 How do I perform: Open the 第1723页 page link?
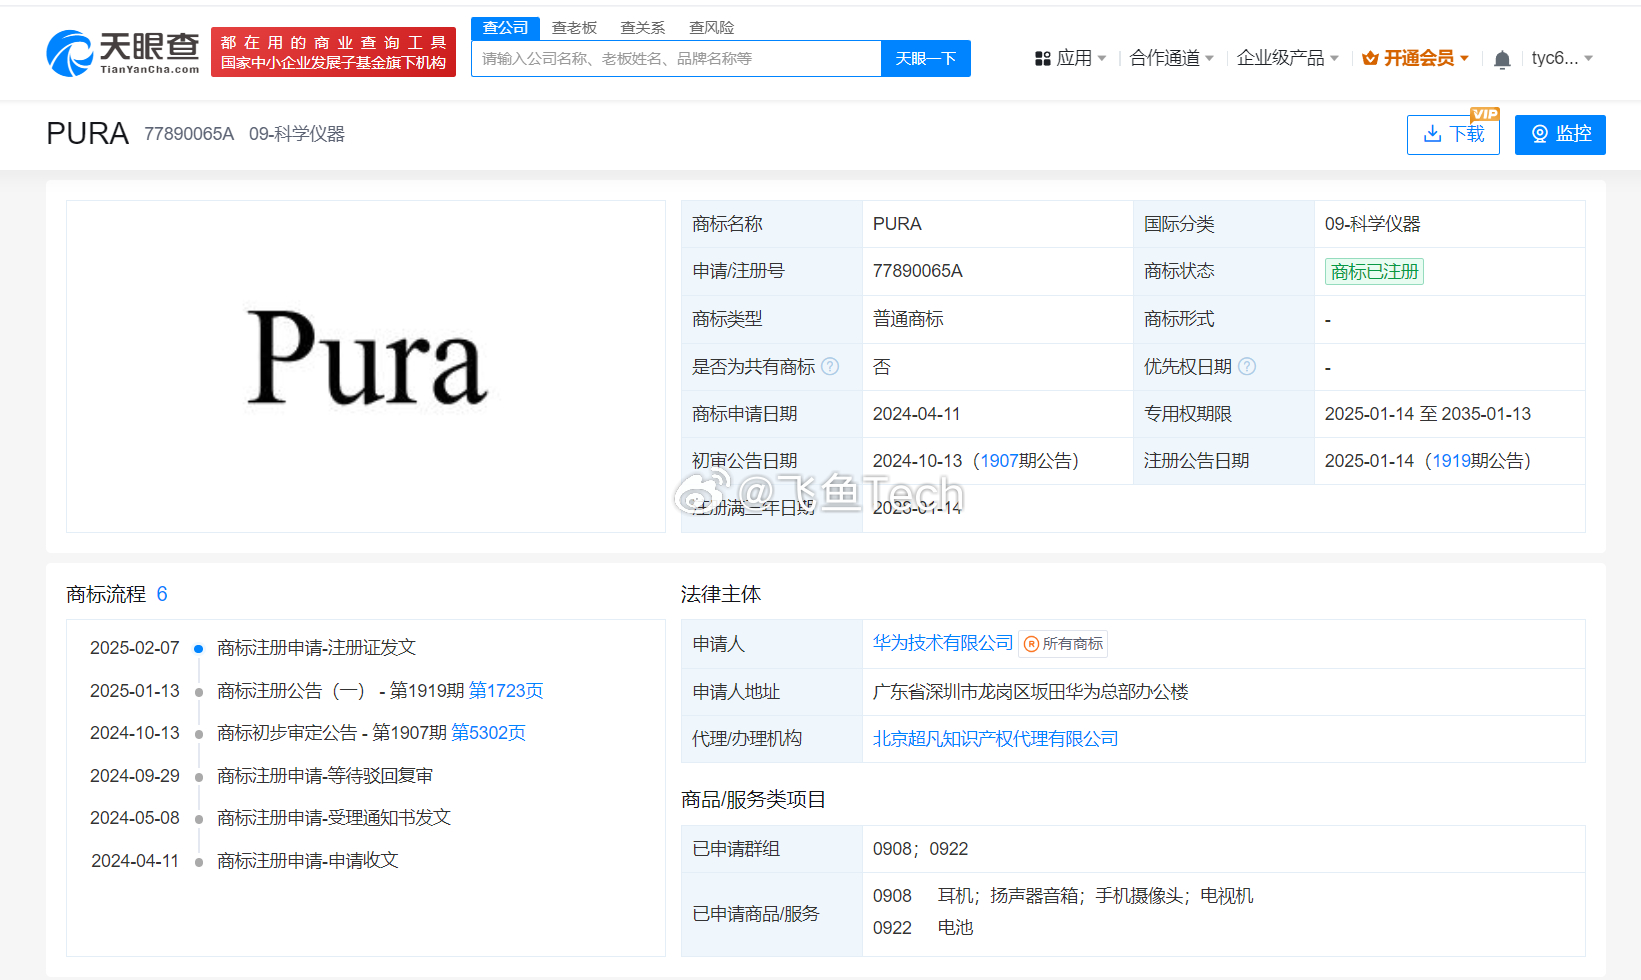(x=506, y=691)
